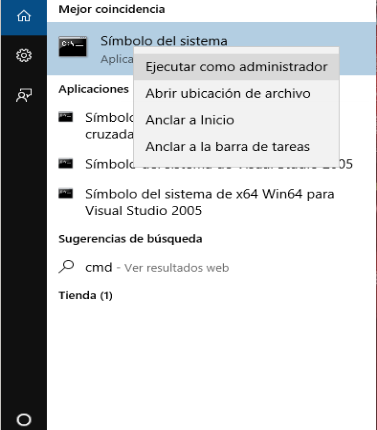Screen dimensions: 377x430
Task: Select the feedback person icon in the sidebar
Action: [x=24, y=95]
